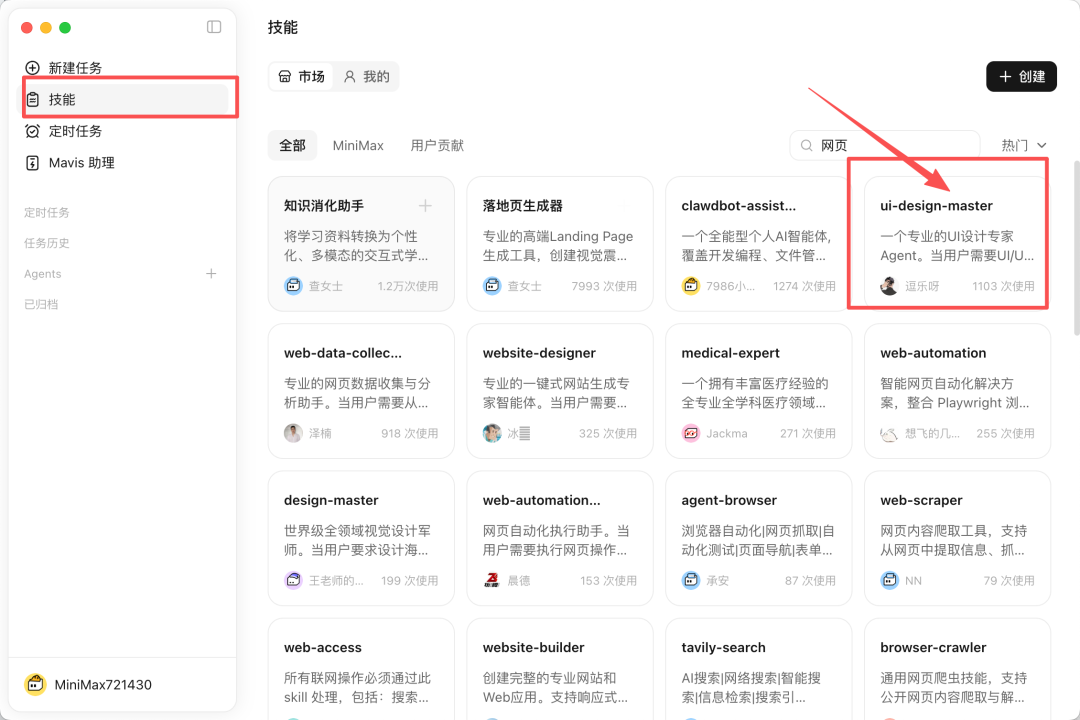This screenshot has height=720, width=1080.
Task: Open the tavily-search skill card title
Action: tap(723, 648)
